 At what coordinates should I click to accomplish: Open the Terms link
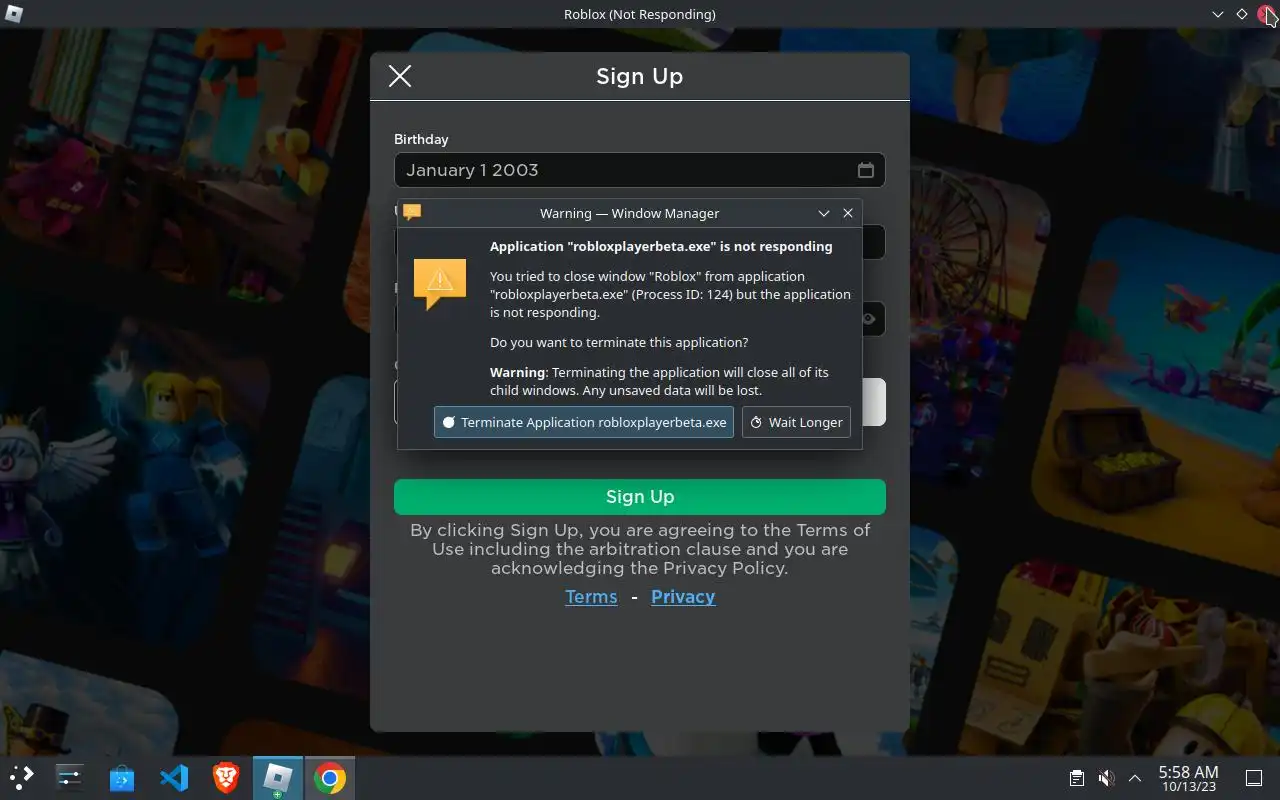point(591,597)
